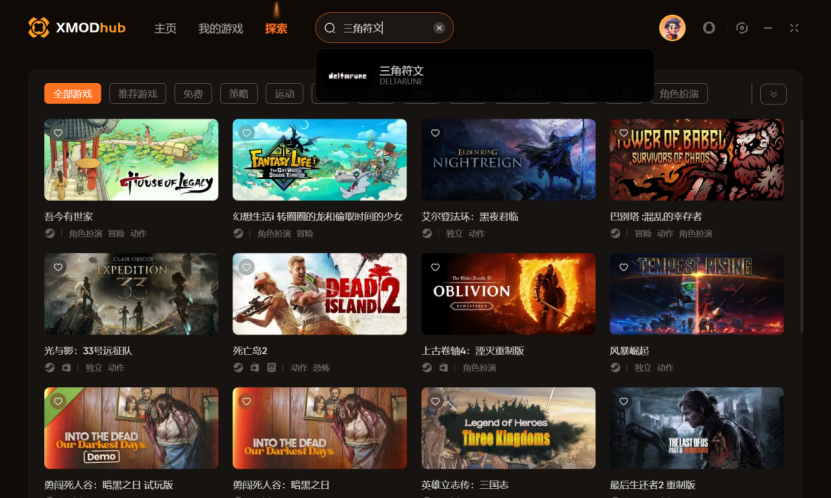Favorite Legend of Heroes Three Kingdoms
Screen dimensions: 831x498
[435, 401]
